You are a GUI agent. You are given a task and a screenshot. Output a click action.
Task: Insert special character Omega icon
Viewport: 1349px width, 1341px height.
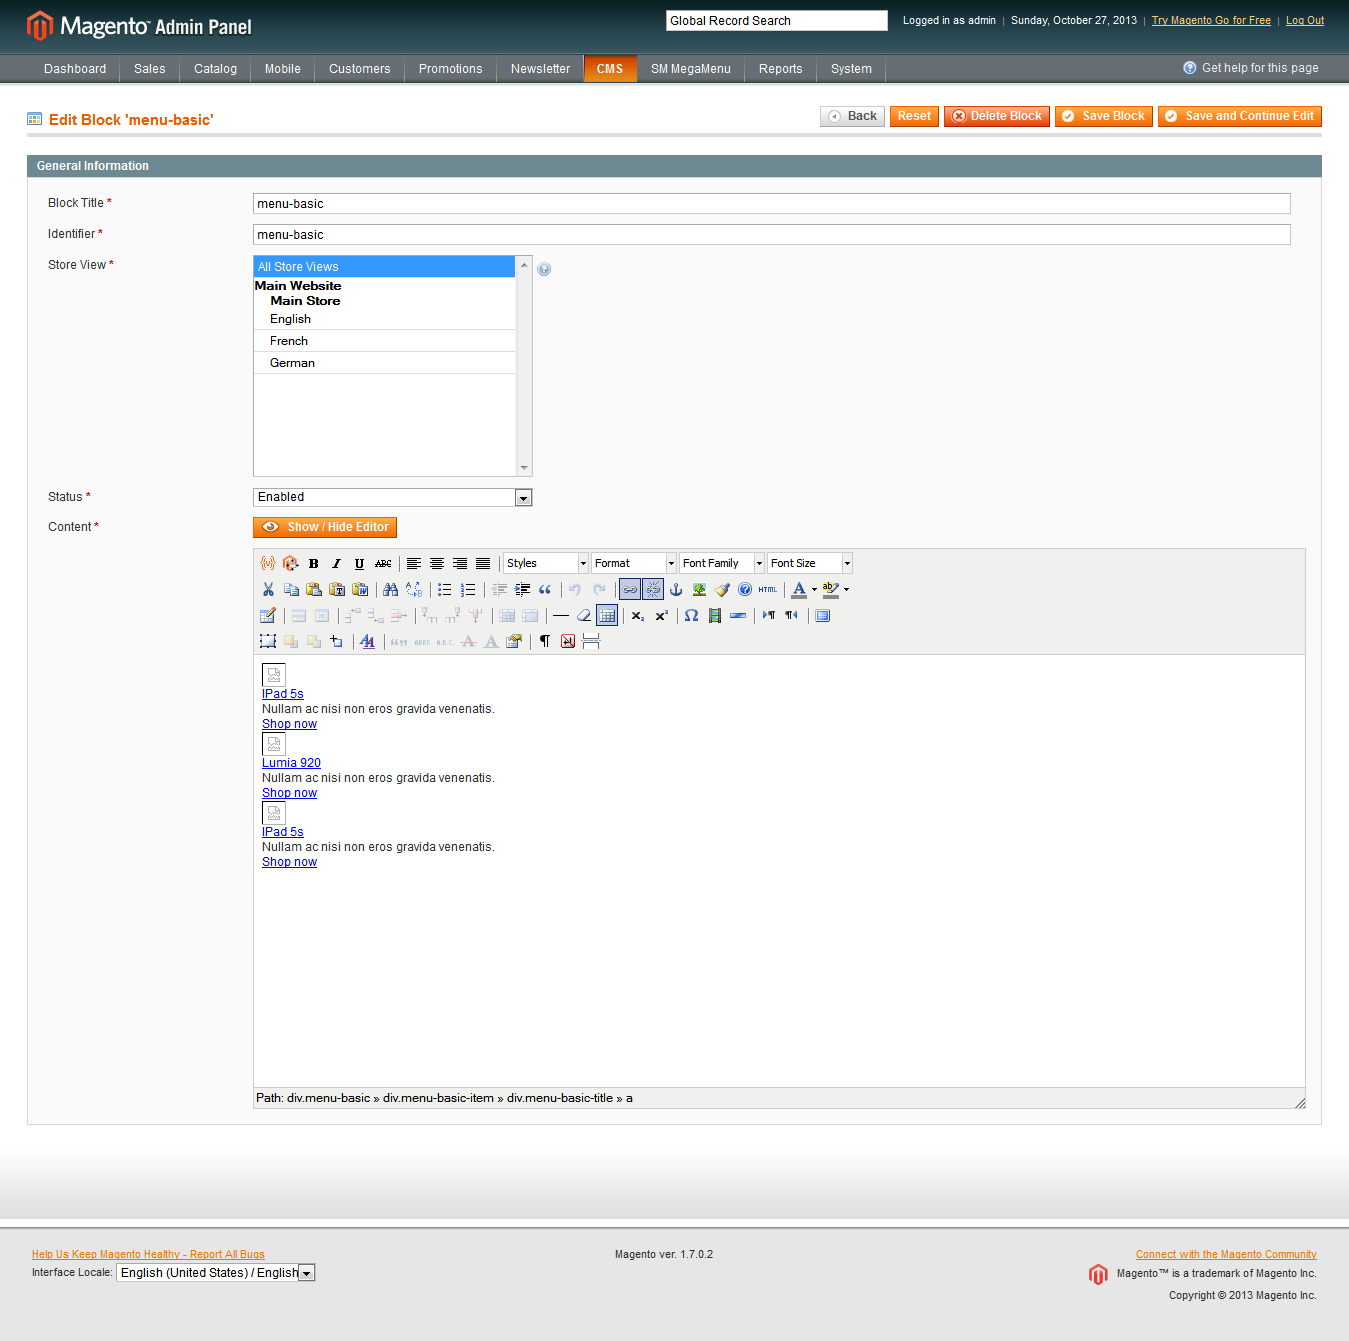point(692,616)
